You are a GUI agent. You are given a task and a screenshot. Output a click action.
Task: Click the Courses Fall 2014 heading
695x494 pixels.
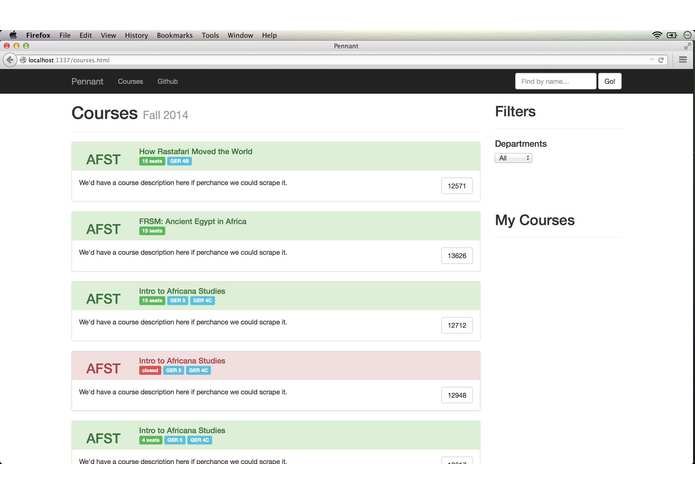coord(130,113)
